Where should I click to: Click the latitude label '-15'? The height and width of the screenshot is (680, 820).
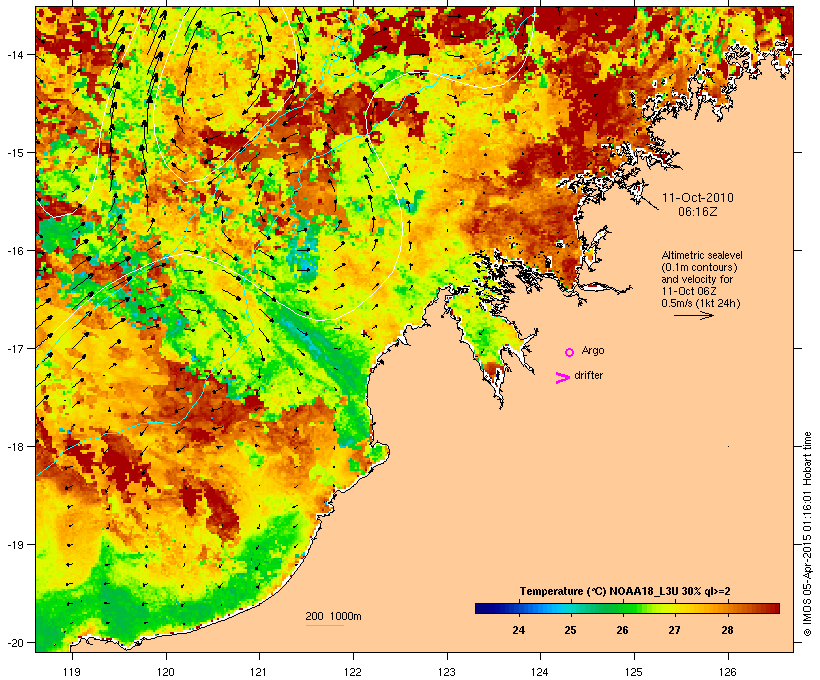point(14,153)
